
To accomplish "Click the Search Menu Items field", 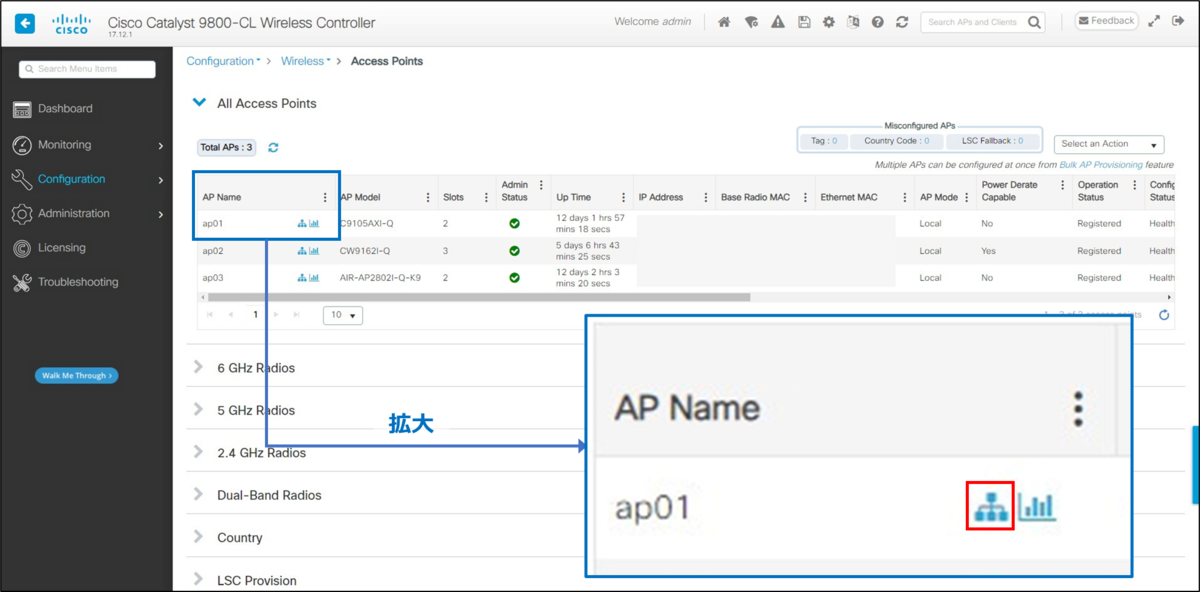I will 87,69.
